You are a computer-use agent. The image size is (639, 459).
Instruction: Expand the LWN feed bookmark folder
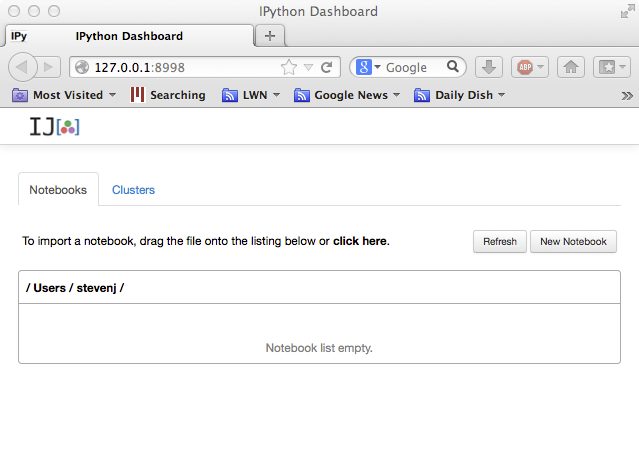tap(251, 95)
